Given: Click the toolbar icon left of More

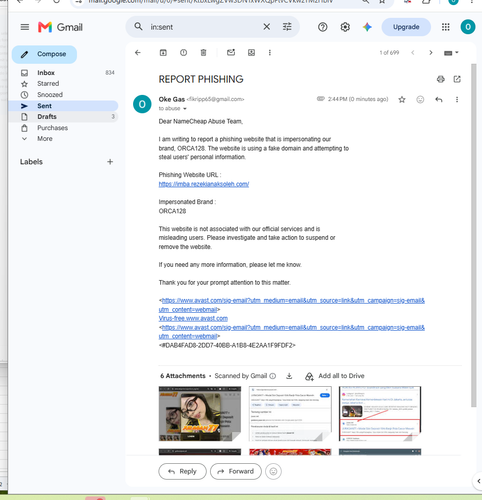Looking at the screenshot, I should coord(251,53).
